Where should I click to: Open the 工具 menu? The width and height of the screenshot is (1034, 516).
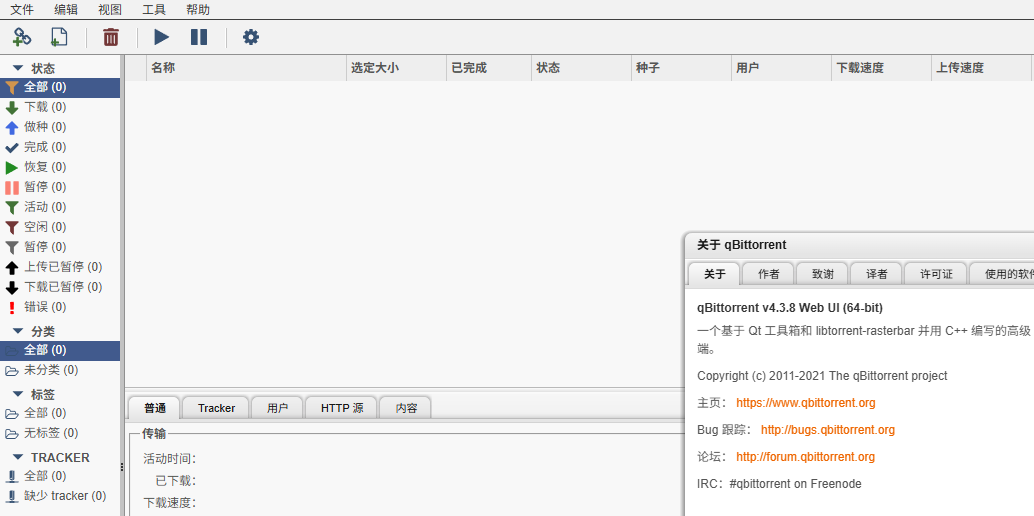[x=154, y=9]
